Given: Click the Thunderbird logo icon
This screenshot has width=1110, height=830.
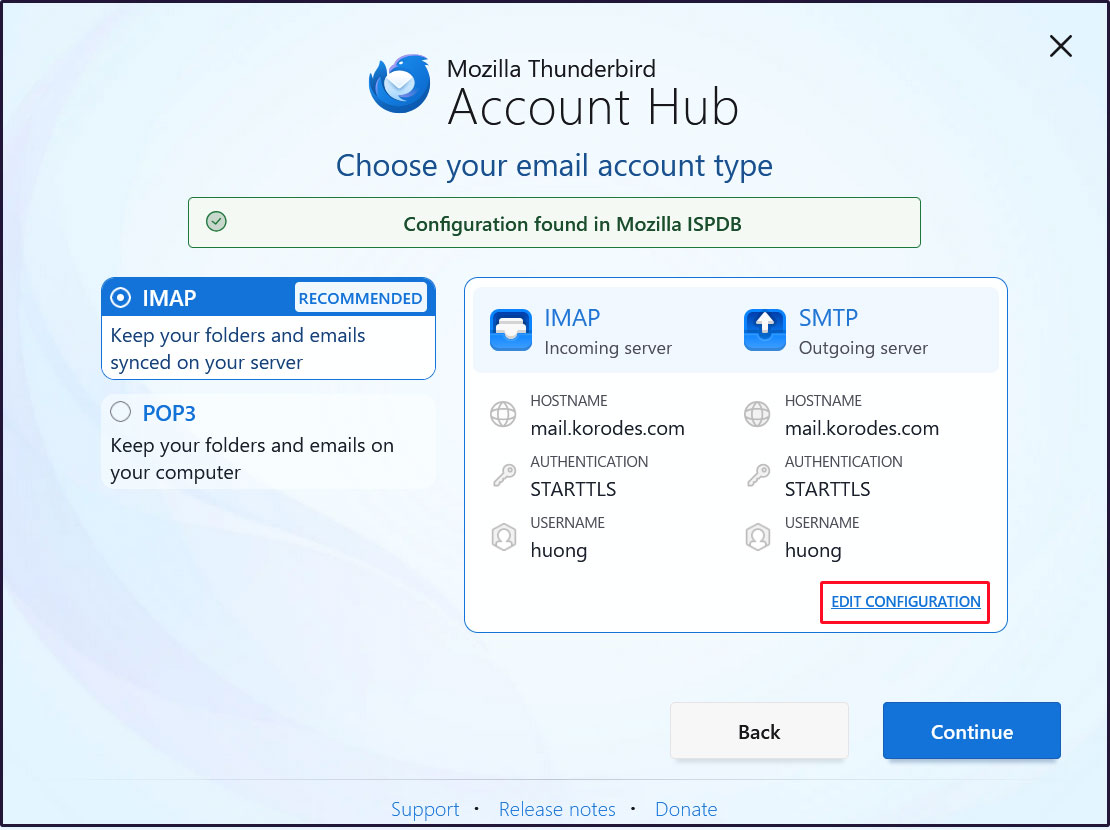Looking at the screenshot, I should pyautogui.click(x=399, y=84).
